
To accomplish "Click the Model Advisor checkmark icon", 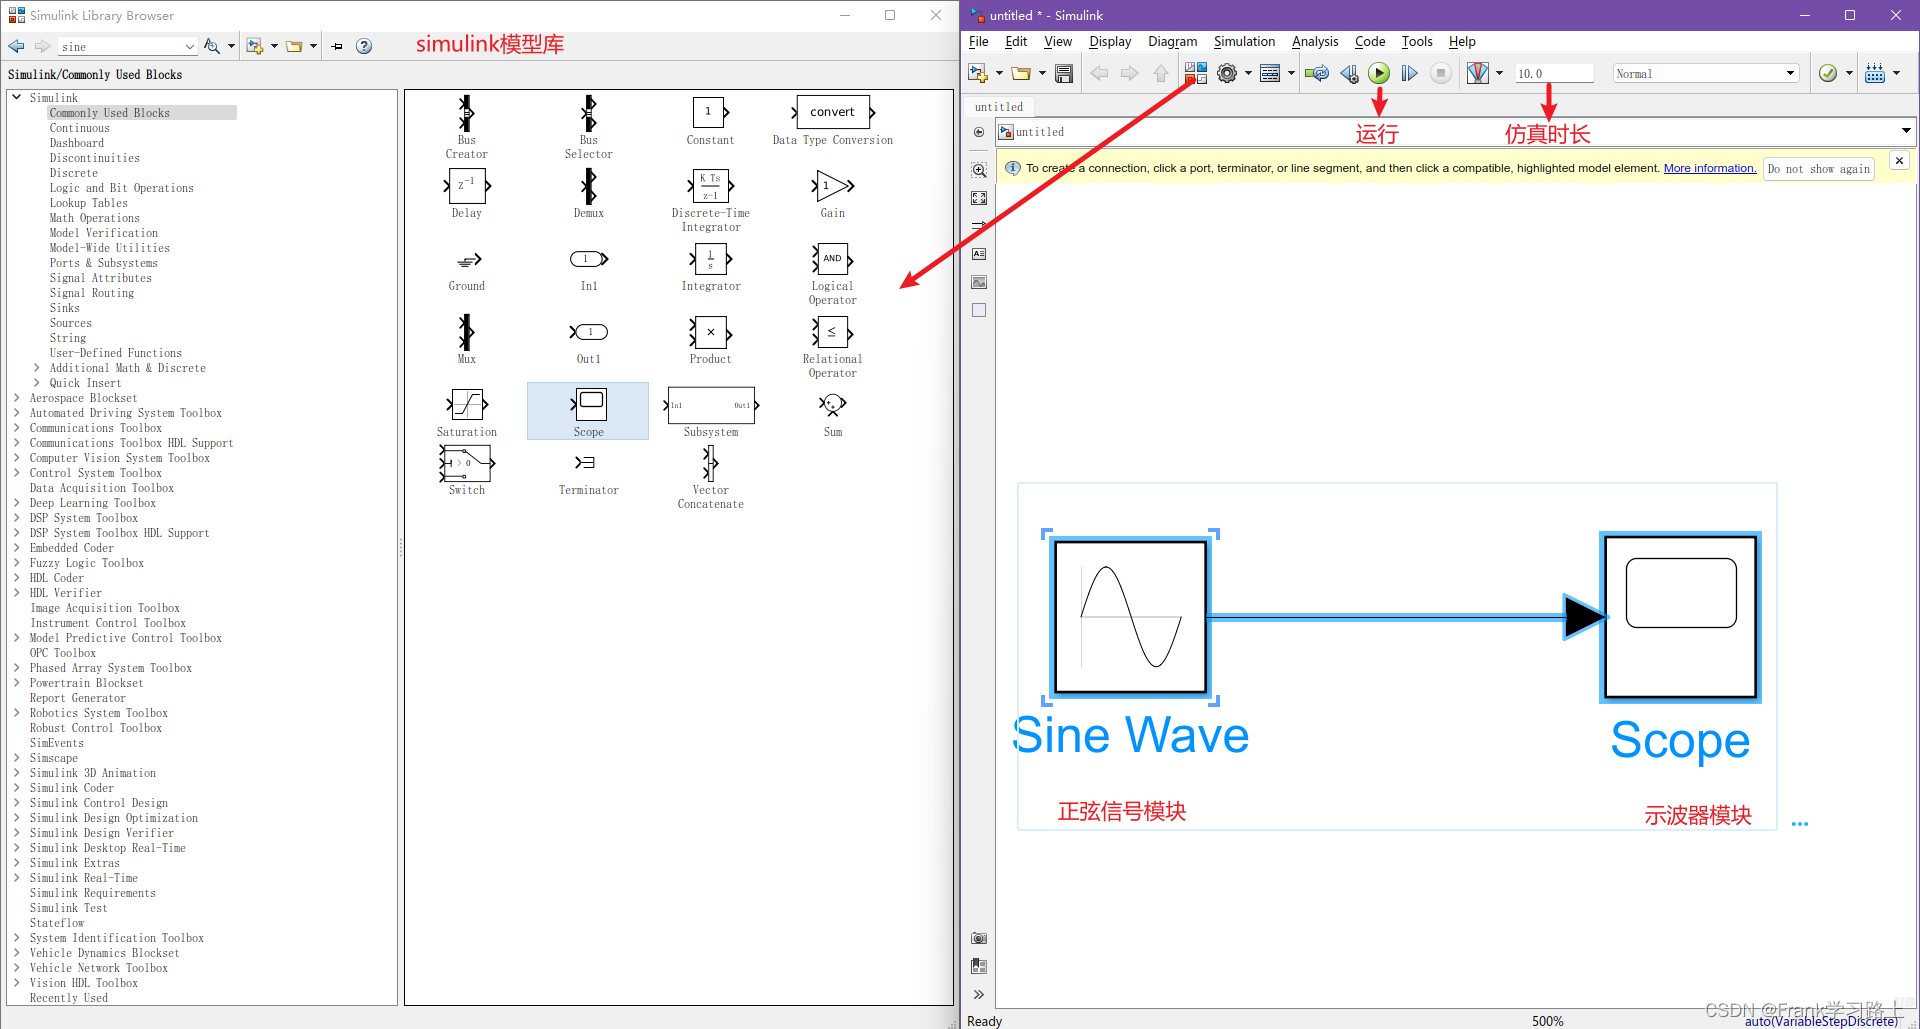I will point(1828,73).
